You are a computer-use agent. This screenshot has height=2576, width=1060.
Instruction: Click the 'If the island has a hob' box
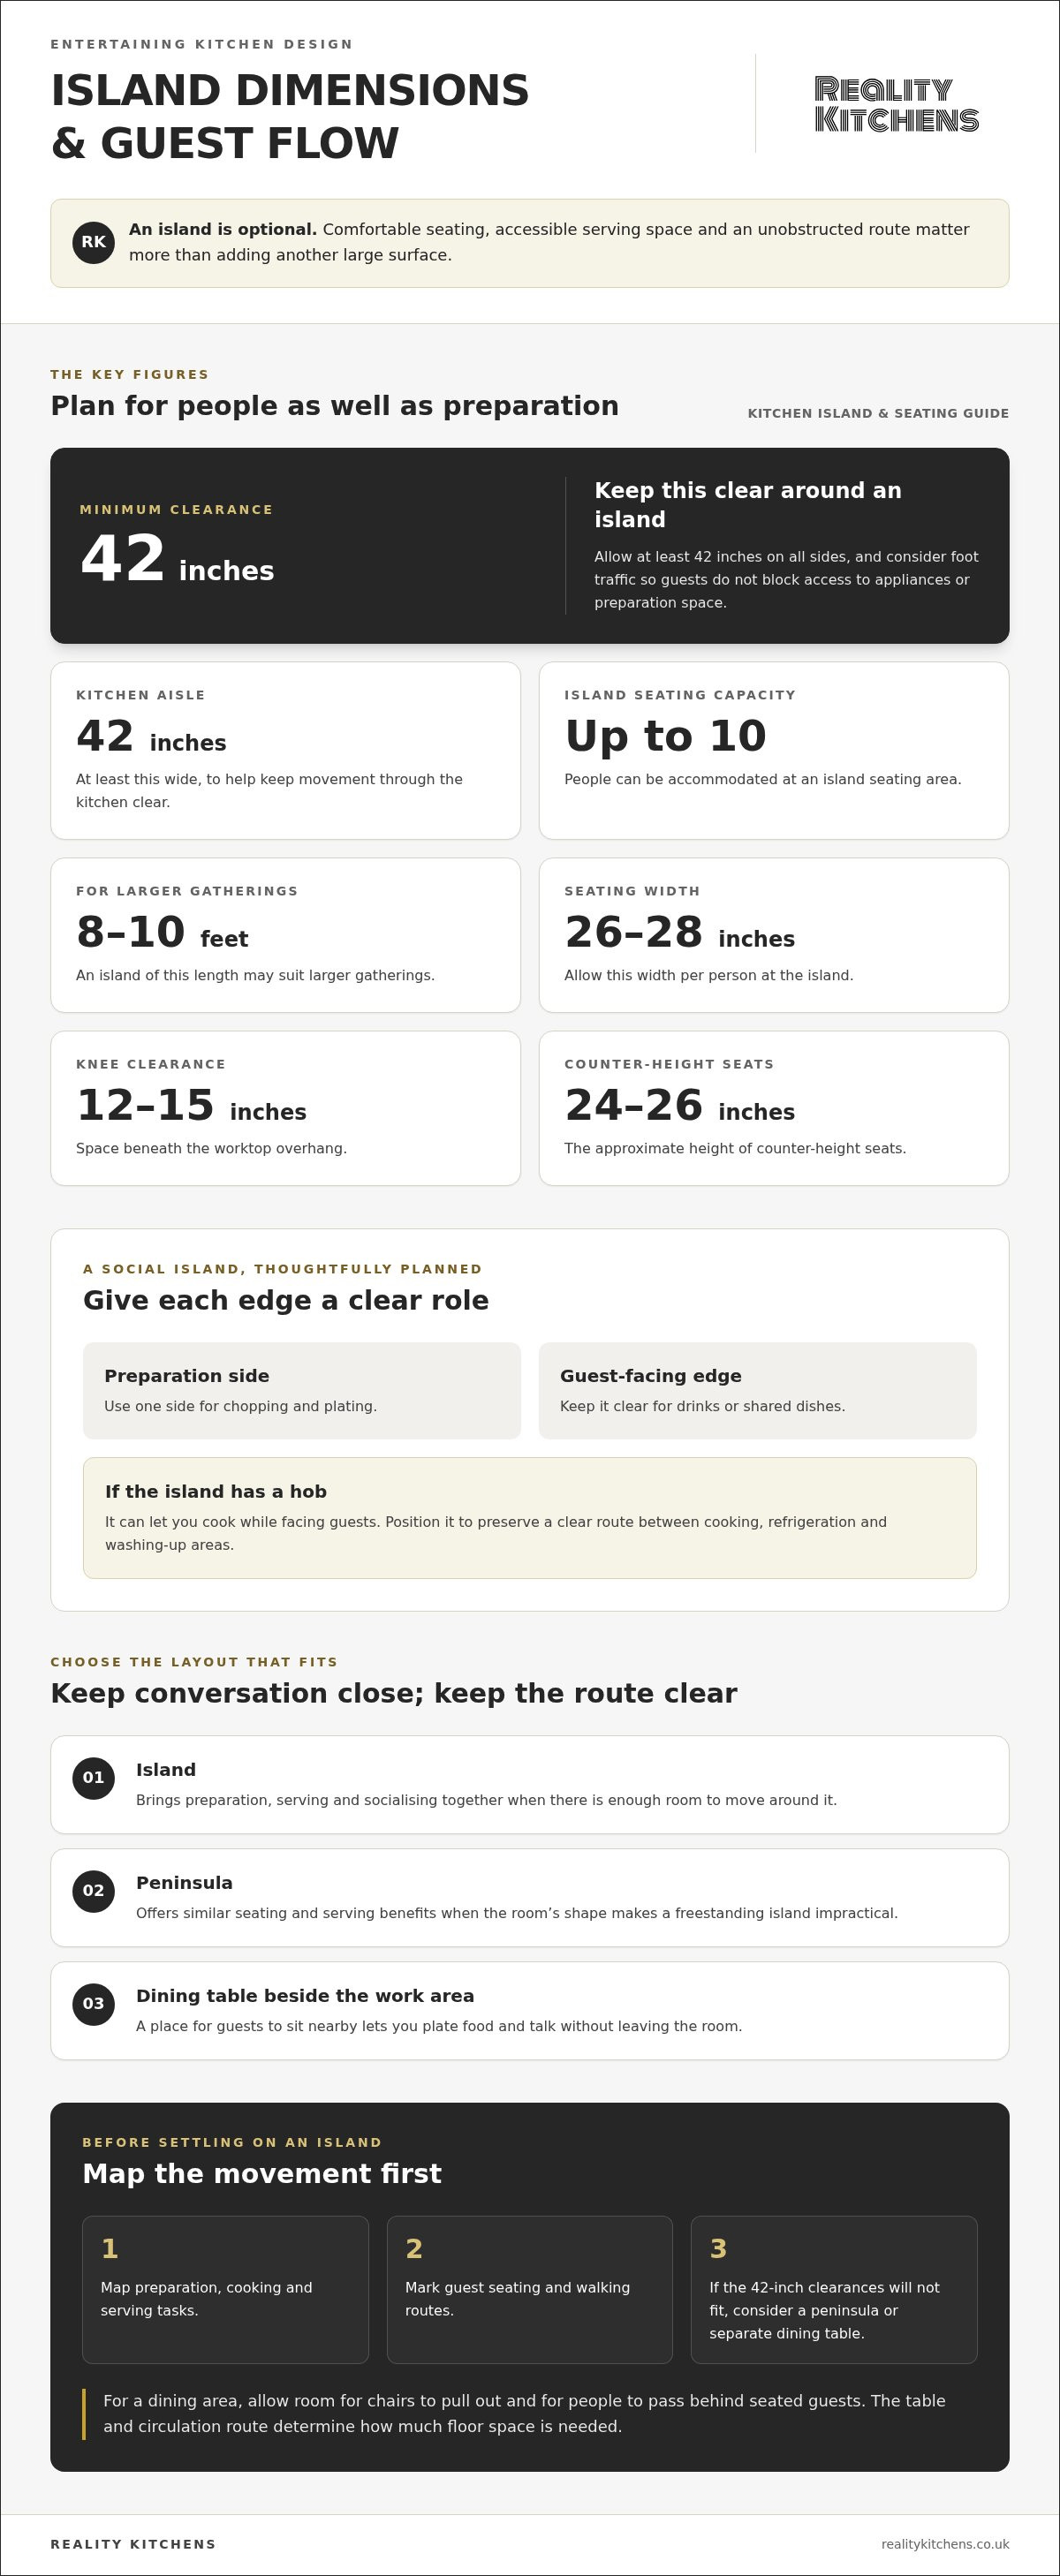click(530, 1518)
